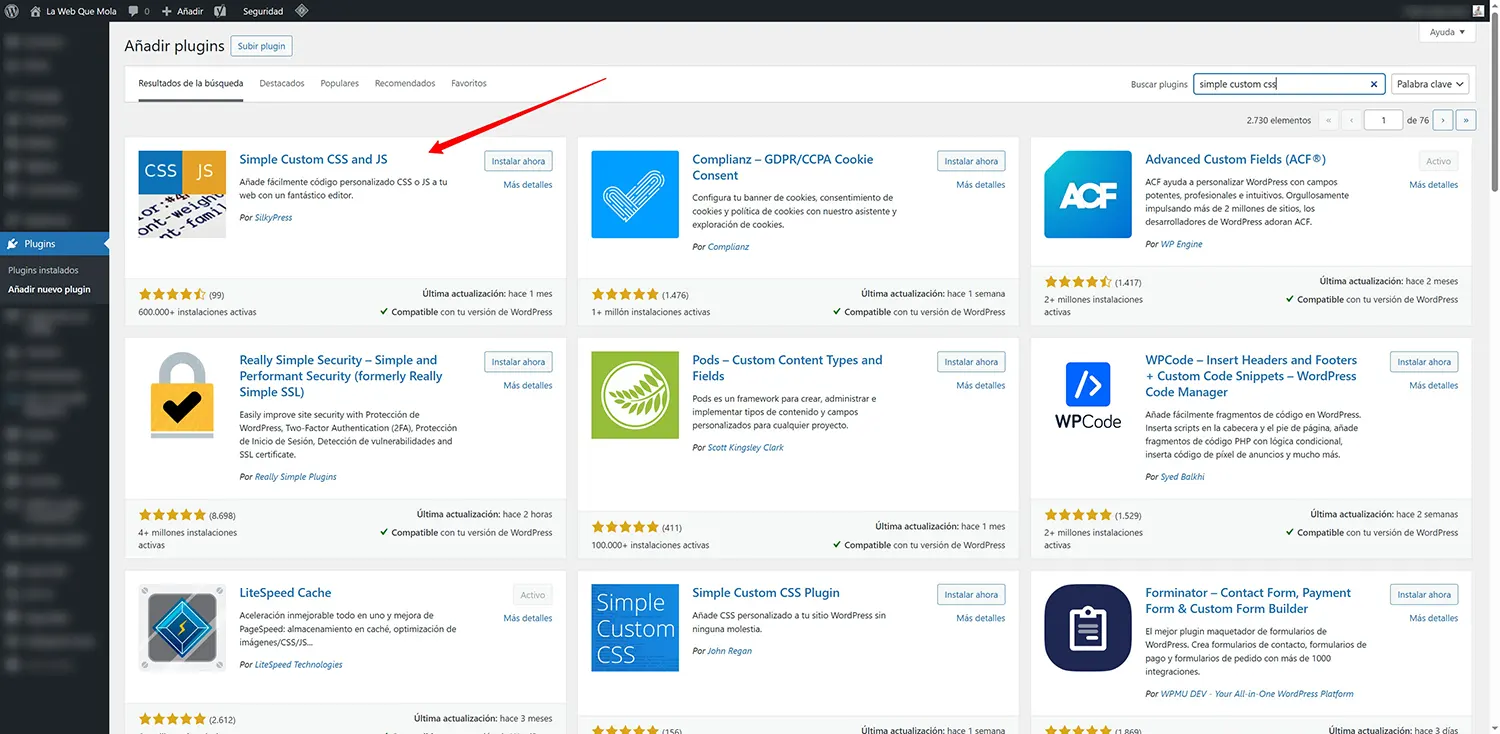Expand the Ayuda help panel
Image resolution: width=1500 pixels, height=734 pixels.
pyautogui.click(x=1447, y=32)
